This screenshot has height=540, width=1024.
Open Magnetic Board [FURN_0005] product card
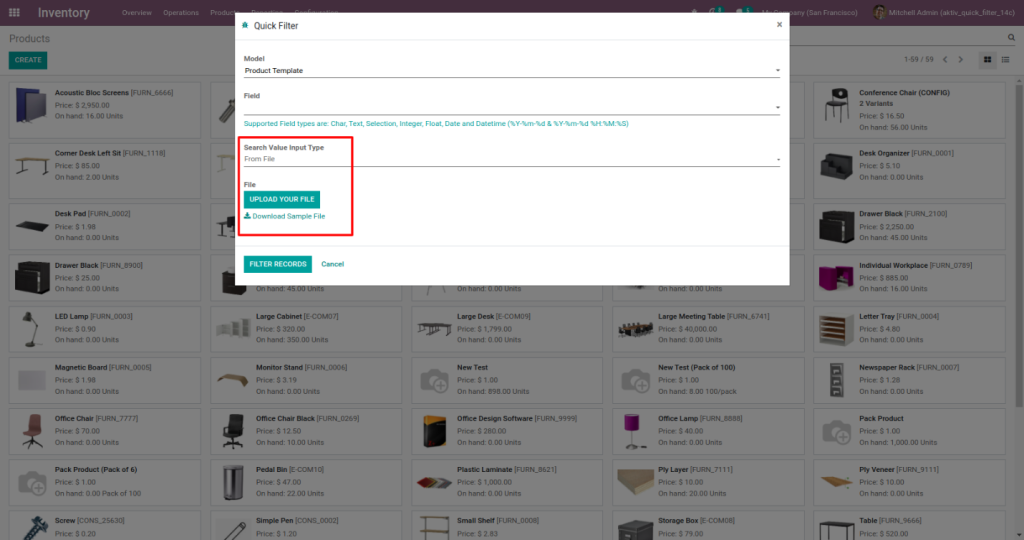click(x=104, y=379)
